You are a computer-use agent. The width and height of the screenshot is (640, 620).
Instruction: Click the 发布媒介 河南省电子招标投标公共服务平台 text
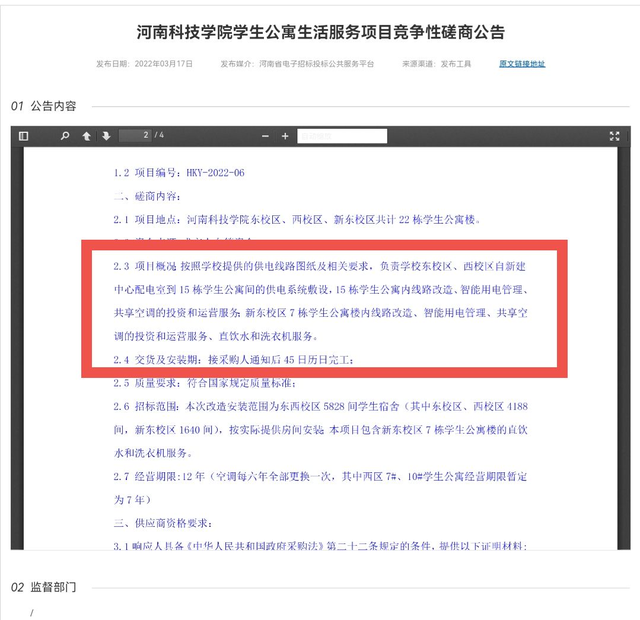[x=297, y=64]
